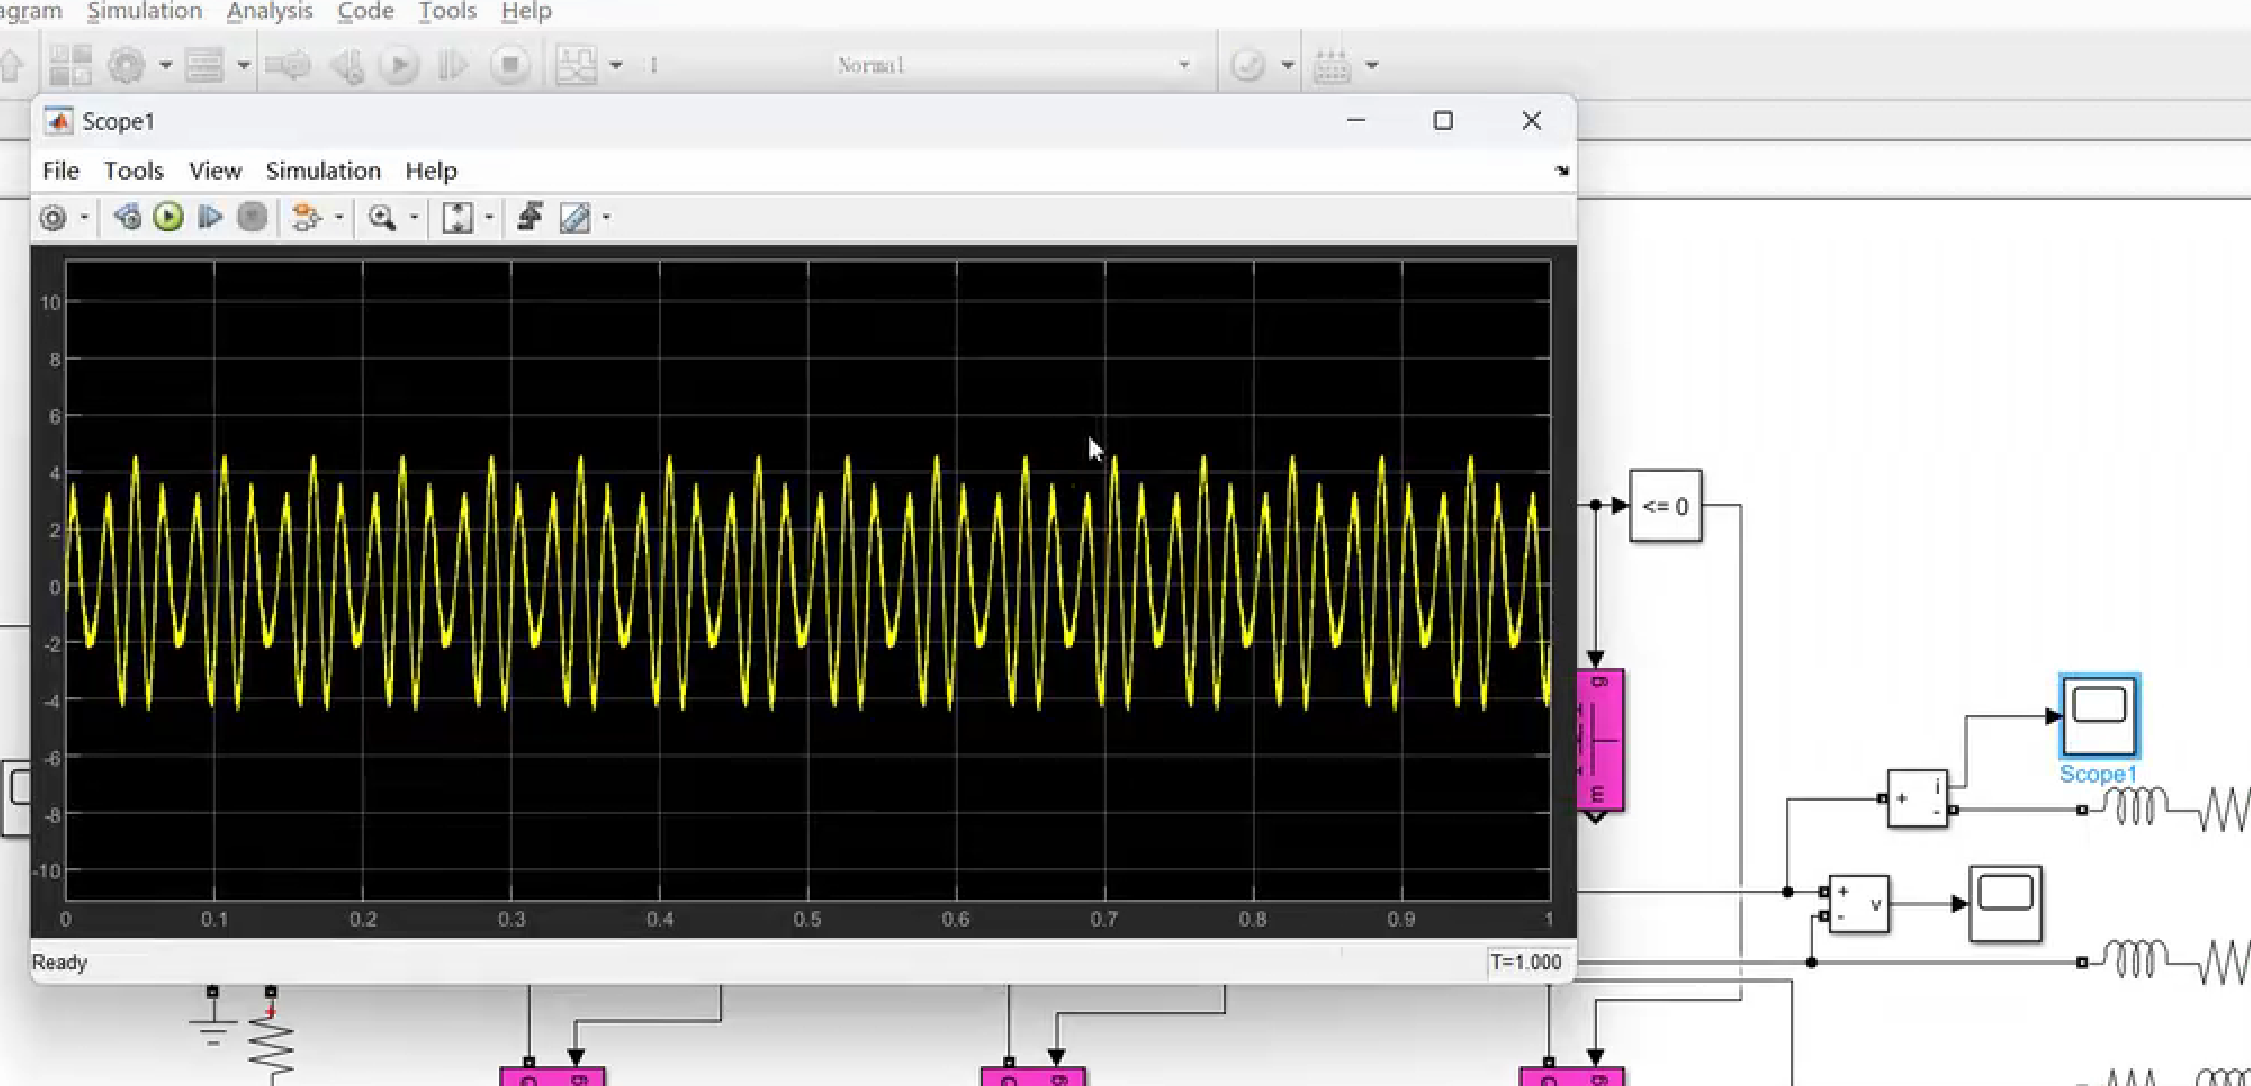Open cursor measurements ruler tool
This screenshot has height=1086, width=2251.
574,217
